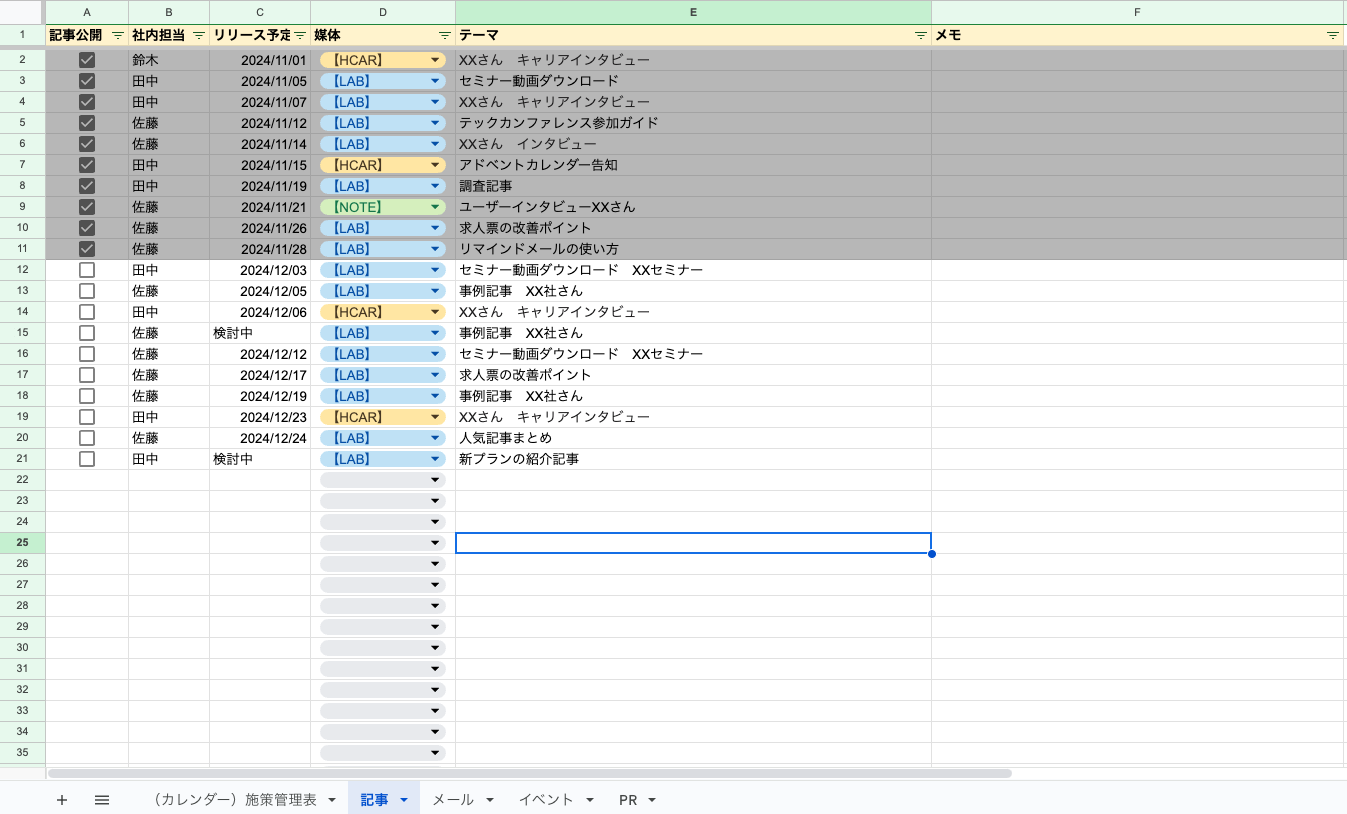Open the filter for メモ column
The width and height of the screenshot is (1347, 814).
tap(1333, 35)
